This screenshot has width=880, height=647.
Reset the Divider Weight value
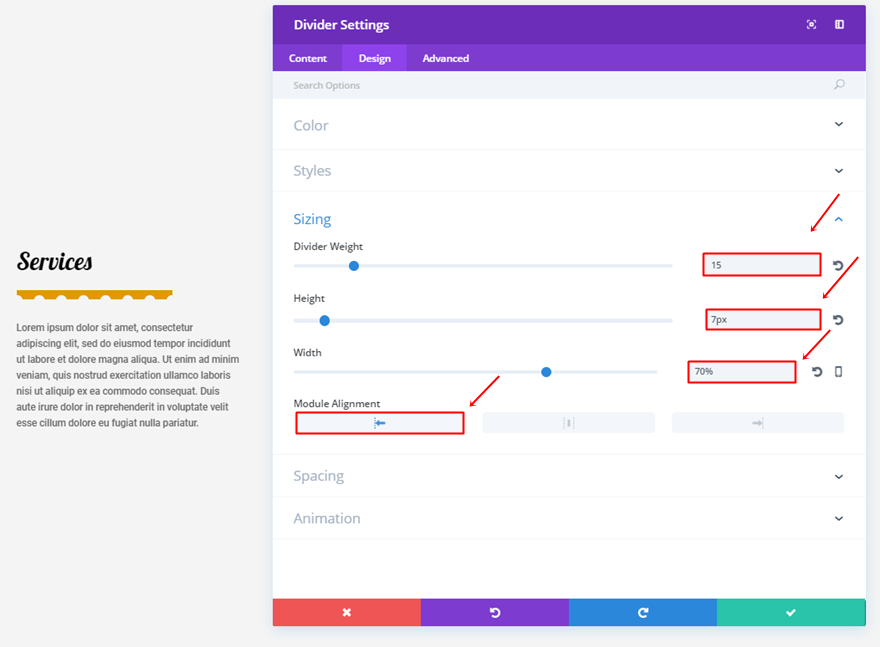pos(838,266)
